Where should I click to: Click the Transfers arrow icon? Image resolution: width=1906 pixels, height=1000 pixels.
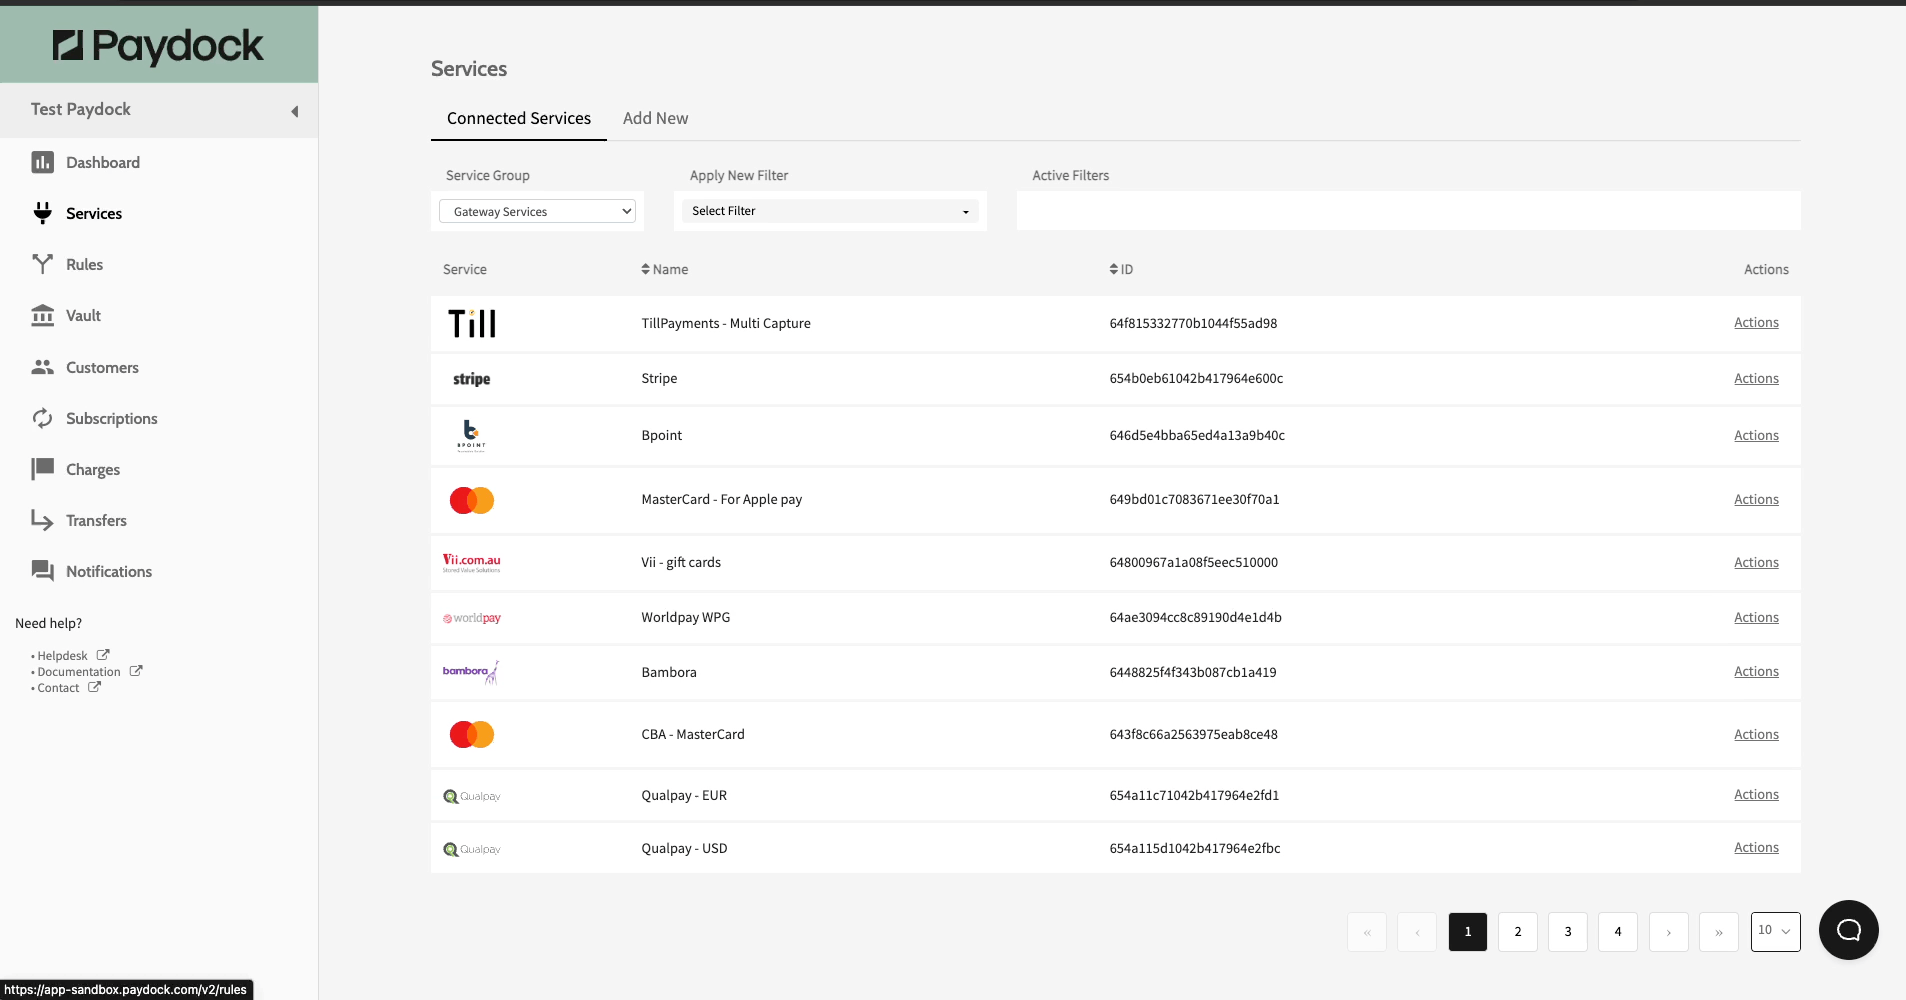[42, 520]
